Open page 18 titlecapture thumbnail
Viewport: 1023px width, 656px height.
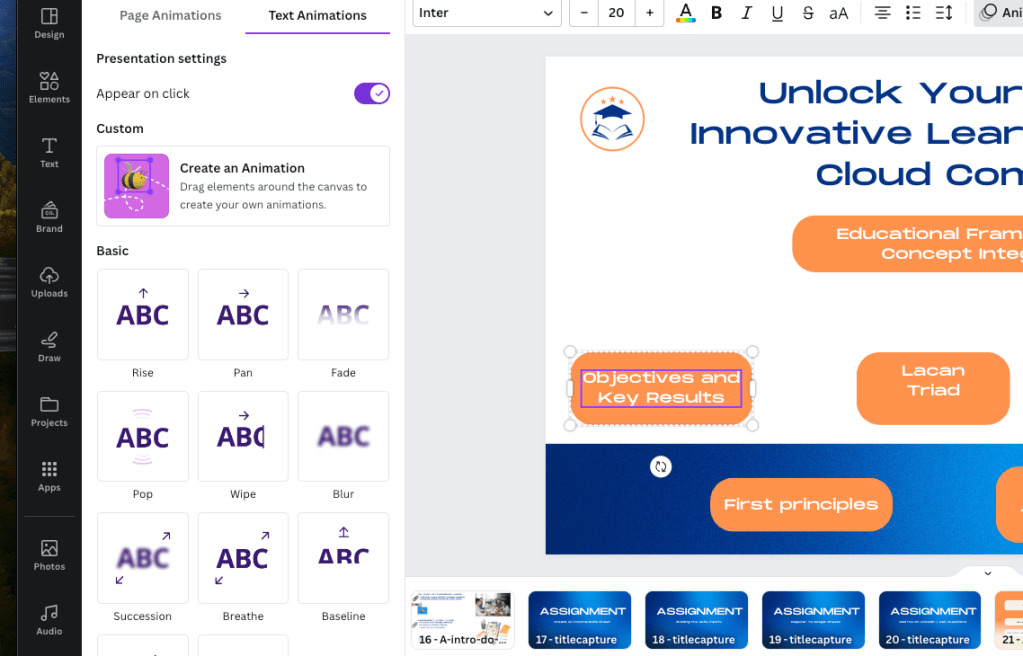pos(696,620)
